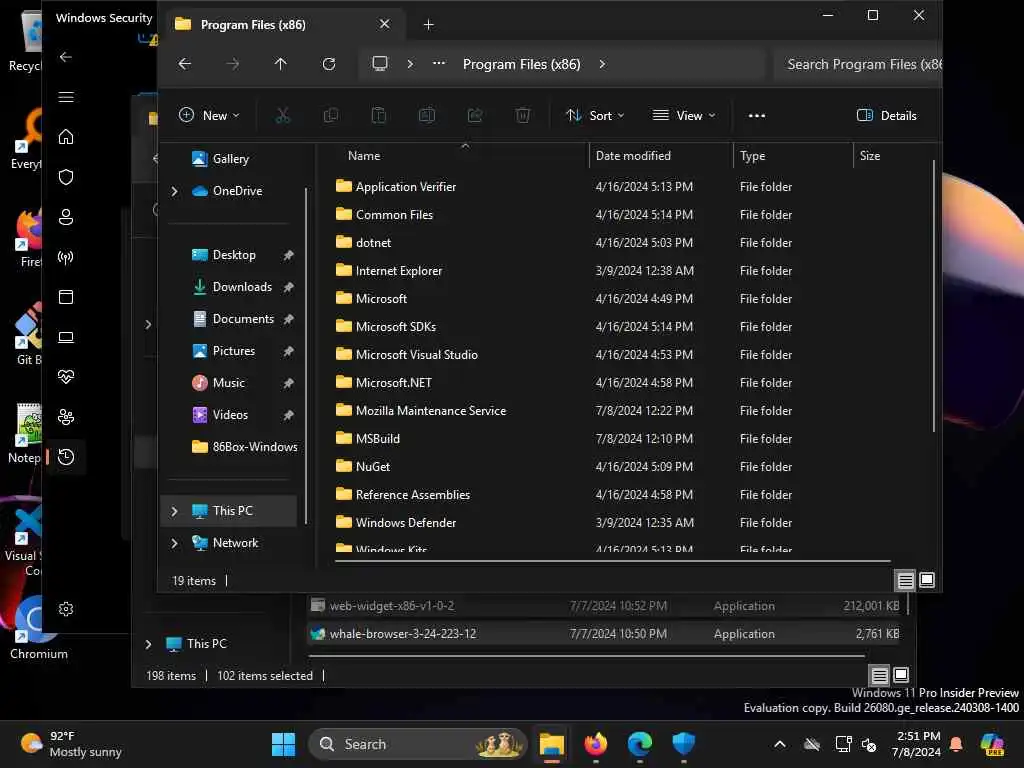The width and height of the screenshot is (1024, 768).
Task: Click the Copy icon in Explorer toolbar
Action: pos(330,116)
